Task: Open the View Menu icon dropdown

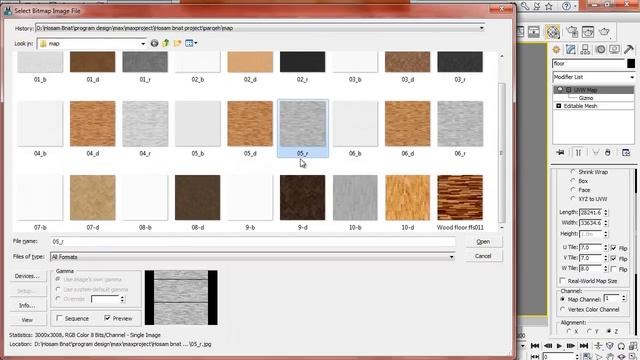Action: pyautogui.click(x=191, y=43)
